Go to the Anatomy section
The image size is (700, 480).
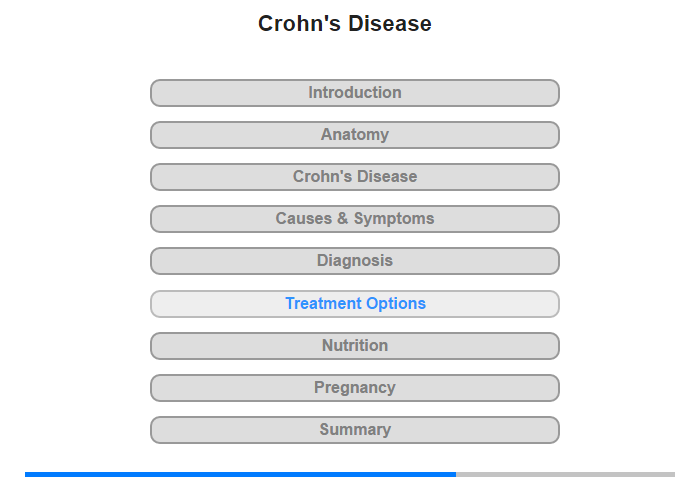pos(354,135)
